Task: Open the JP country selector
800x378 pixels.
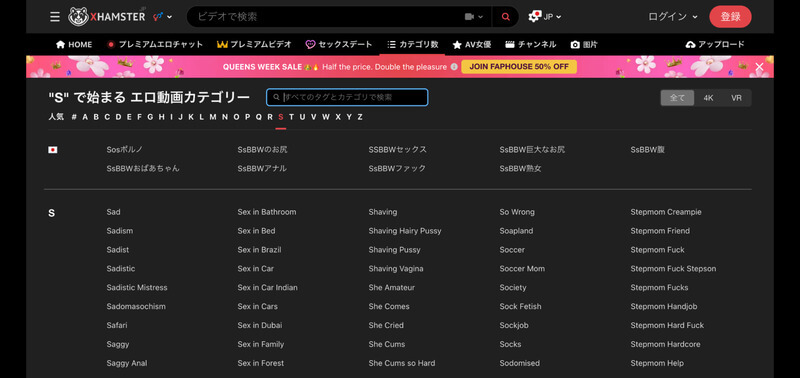Action: (544, 17)
